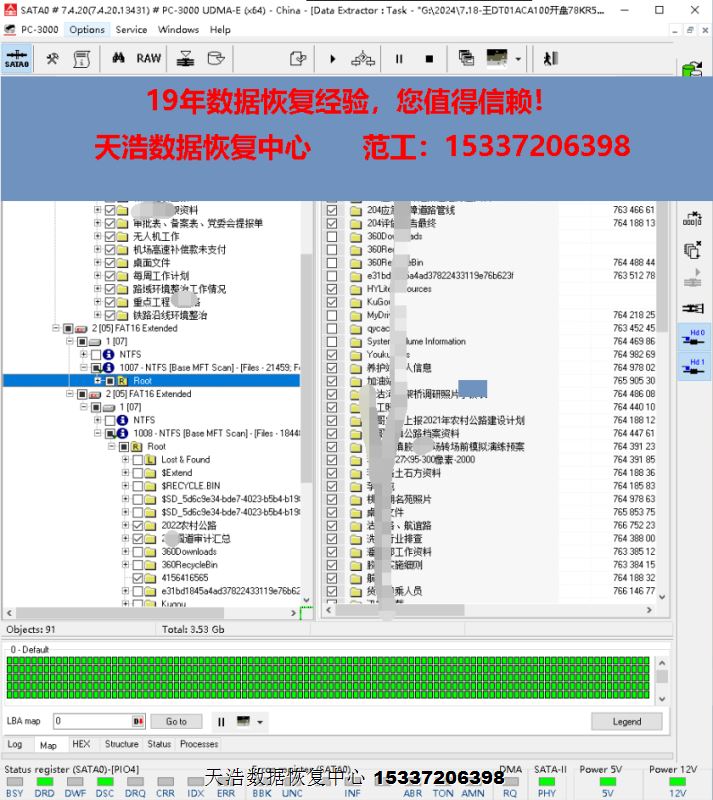Click the Legend button
This screenshot has height=800, width=713.
[626, 721]
